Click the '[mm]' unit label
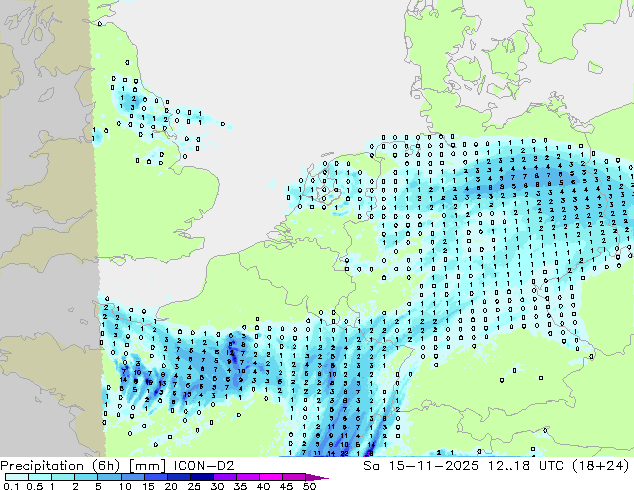Viewport: 634px width, 490px height. [147, 466]
